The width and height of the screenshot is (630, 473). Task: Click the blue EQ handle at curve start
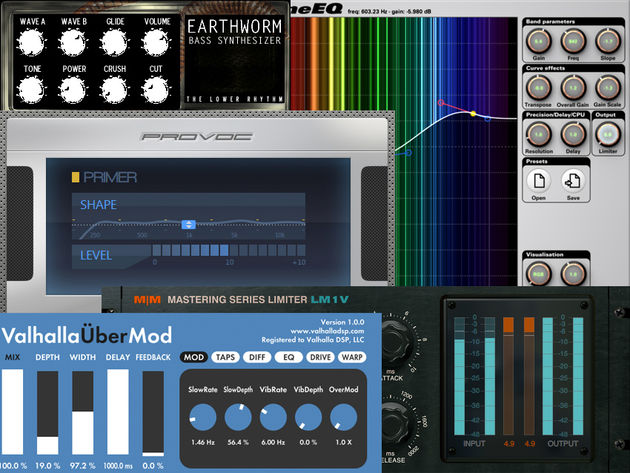(408, 153)
